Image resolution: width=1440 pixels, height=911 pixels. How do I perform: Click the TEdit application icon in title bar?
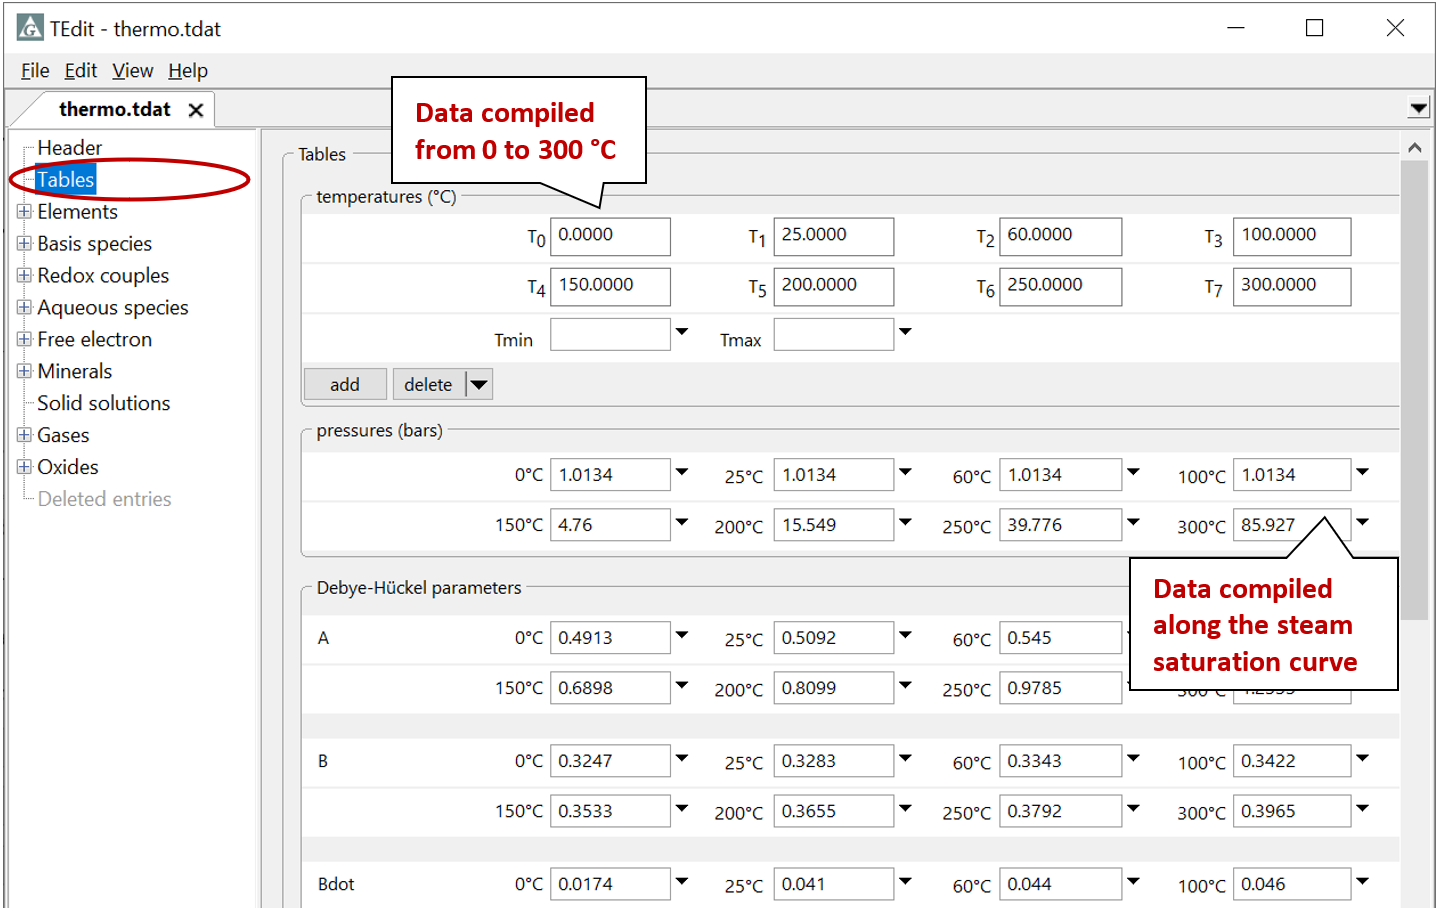click(30, 28)
